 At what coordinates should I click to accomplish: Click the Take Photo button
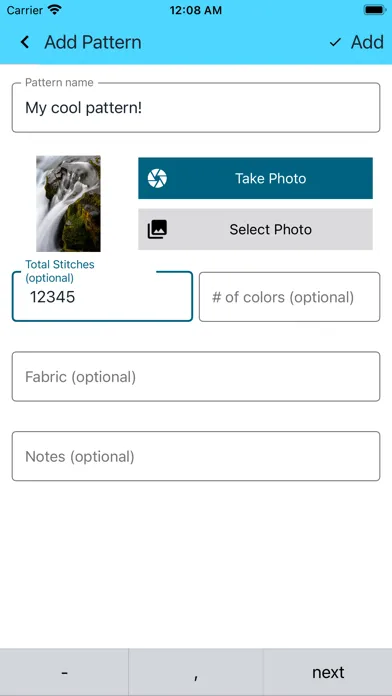click(255, 178)
